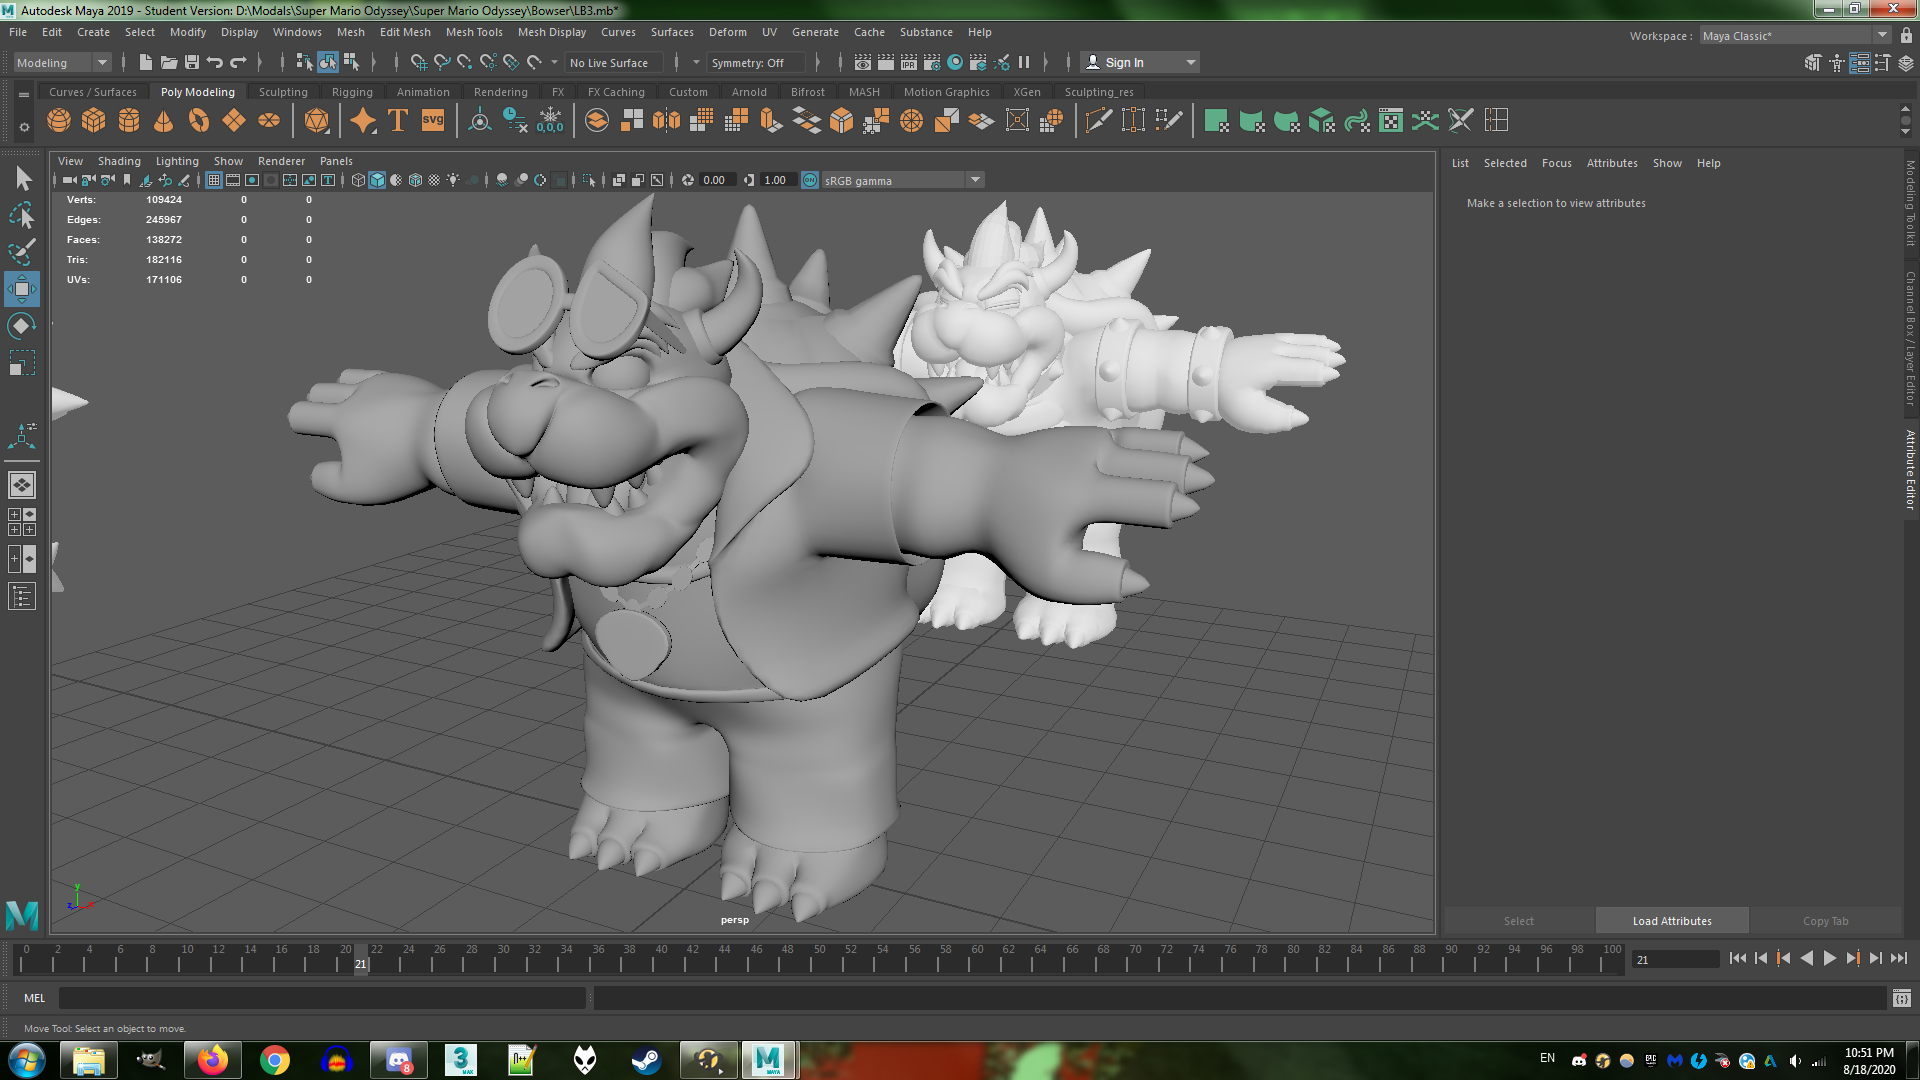Click the timeline current frame 21 marker
Screen dimensions: 1920x1080
361,960
